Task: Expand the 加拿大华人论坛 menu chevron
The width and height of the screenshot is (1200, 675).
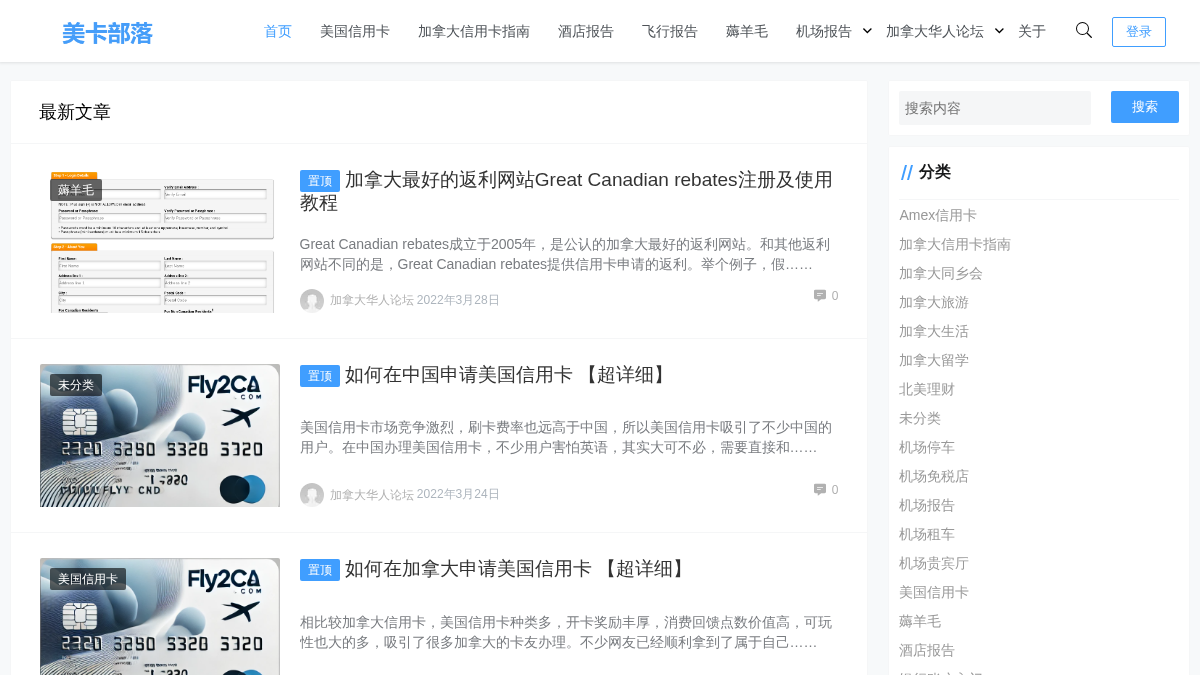Action: (999, 31)
